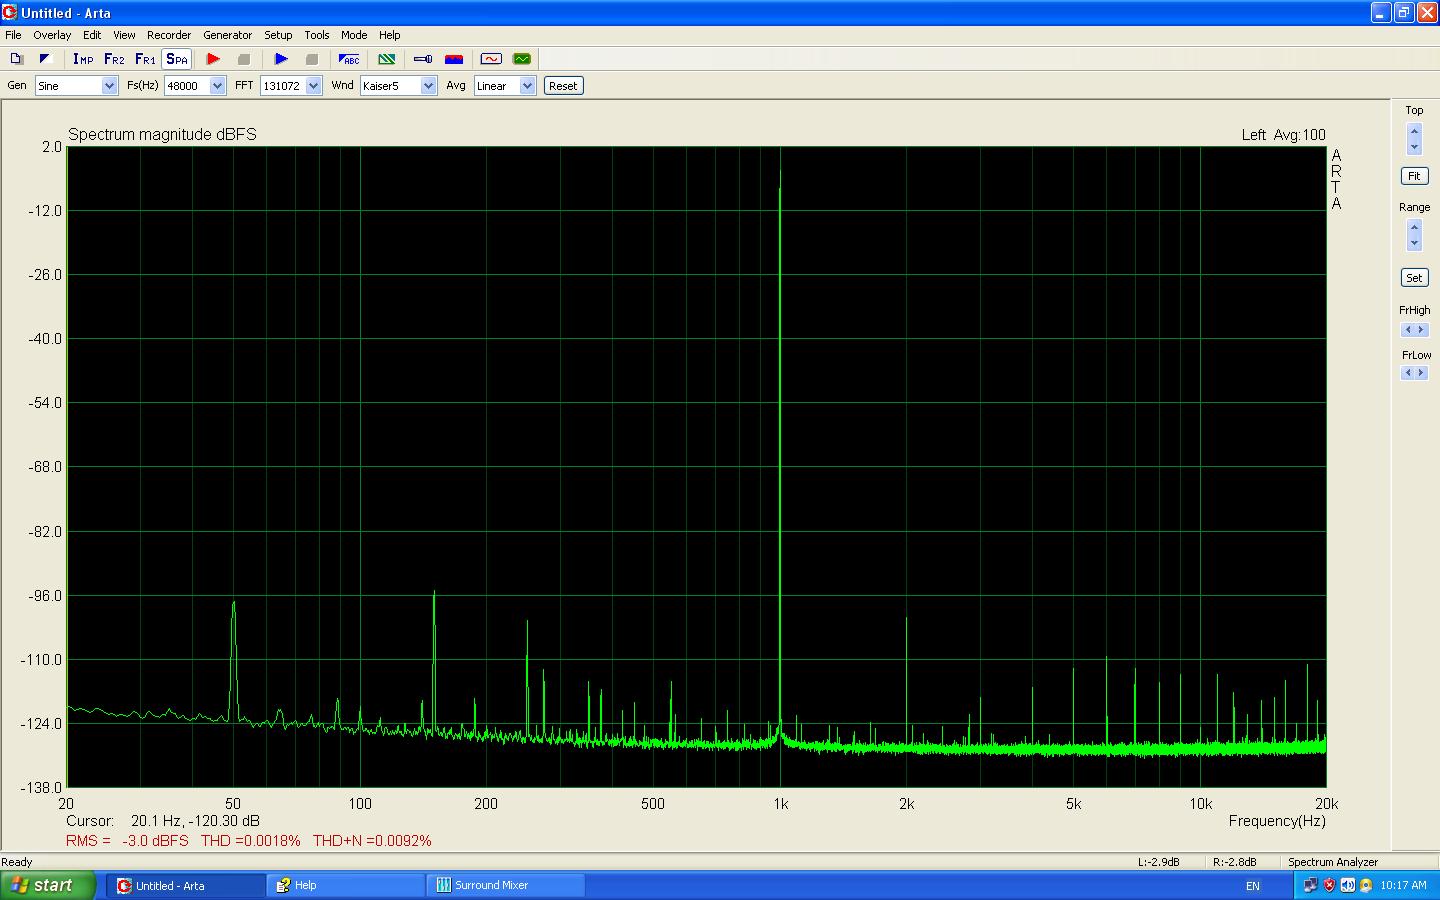The height and width of the screenshot is (900, 1440).
Task: Click the volume speaker tray icon
Action: (1347, 885)
